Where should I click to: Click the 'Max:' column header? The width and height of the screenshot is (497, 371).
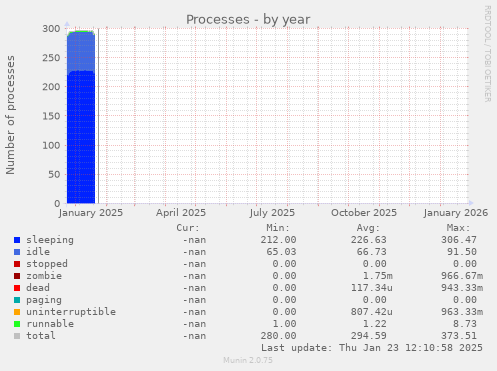pos(458,228)
